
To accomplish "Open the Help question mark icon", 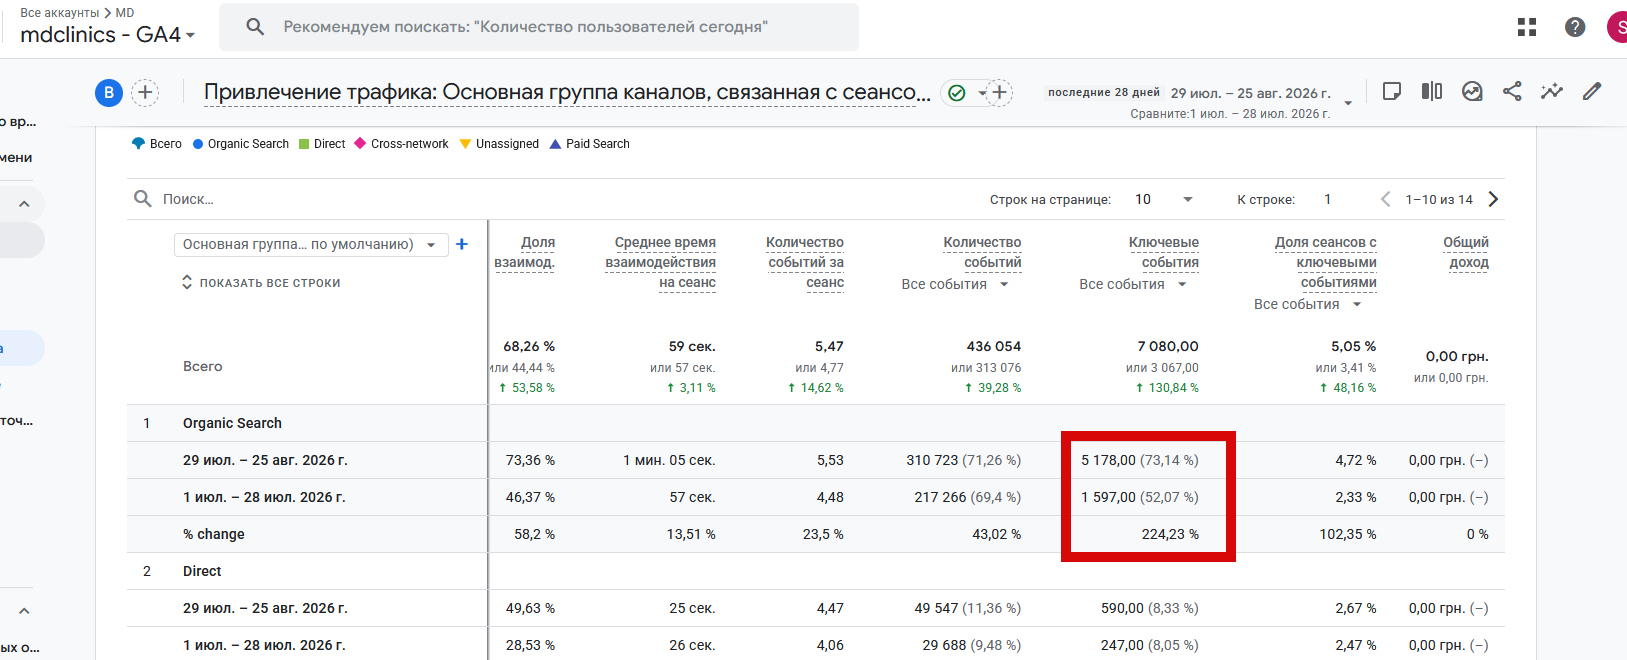I will click(1575, 27).
